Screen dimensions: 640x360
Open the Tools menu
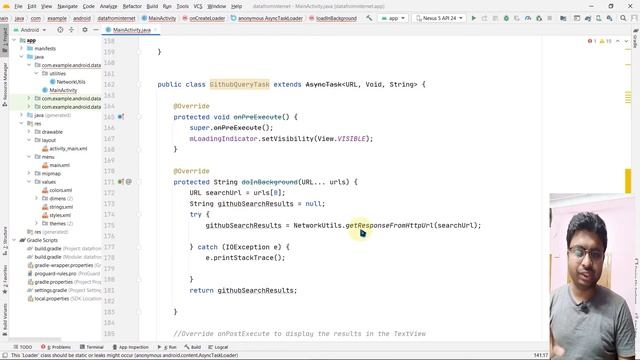pos(182,6)
